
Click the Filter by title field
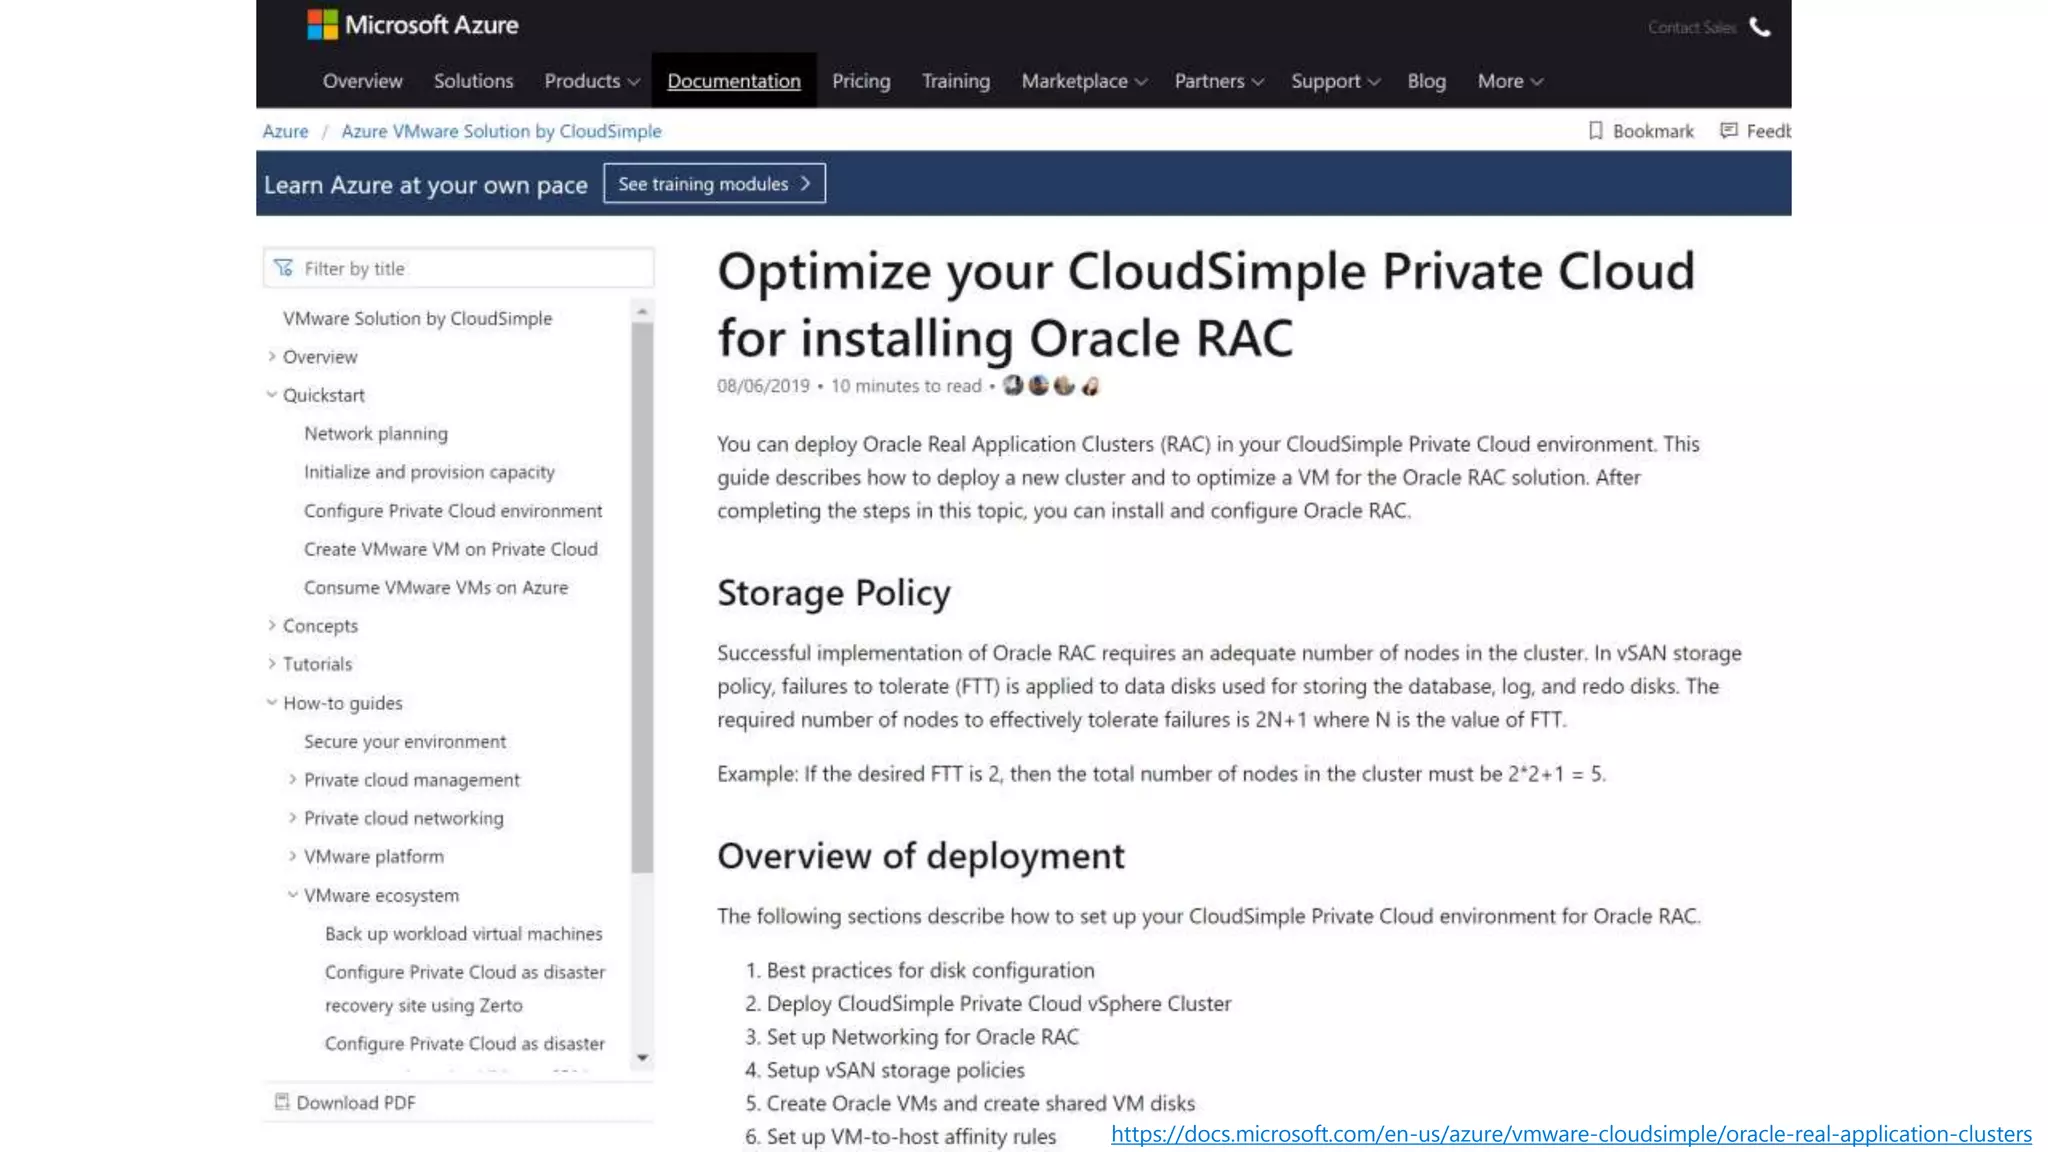click(459, 268)
